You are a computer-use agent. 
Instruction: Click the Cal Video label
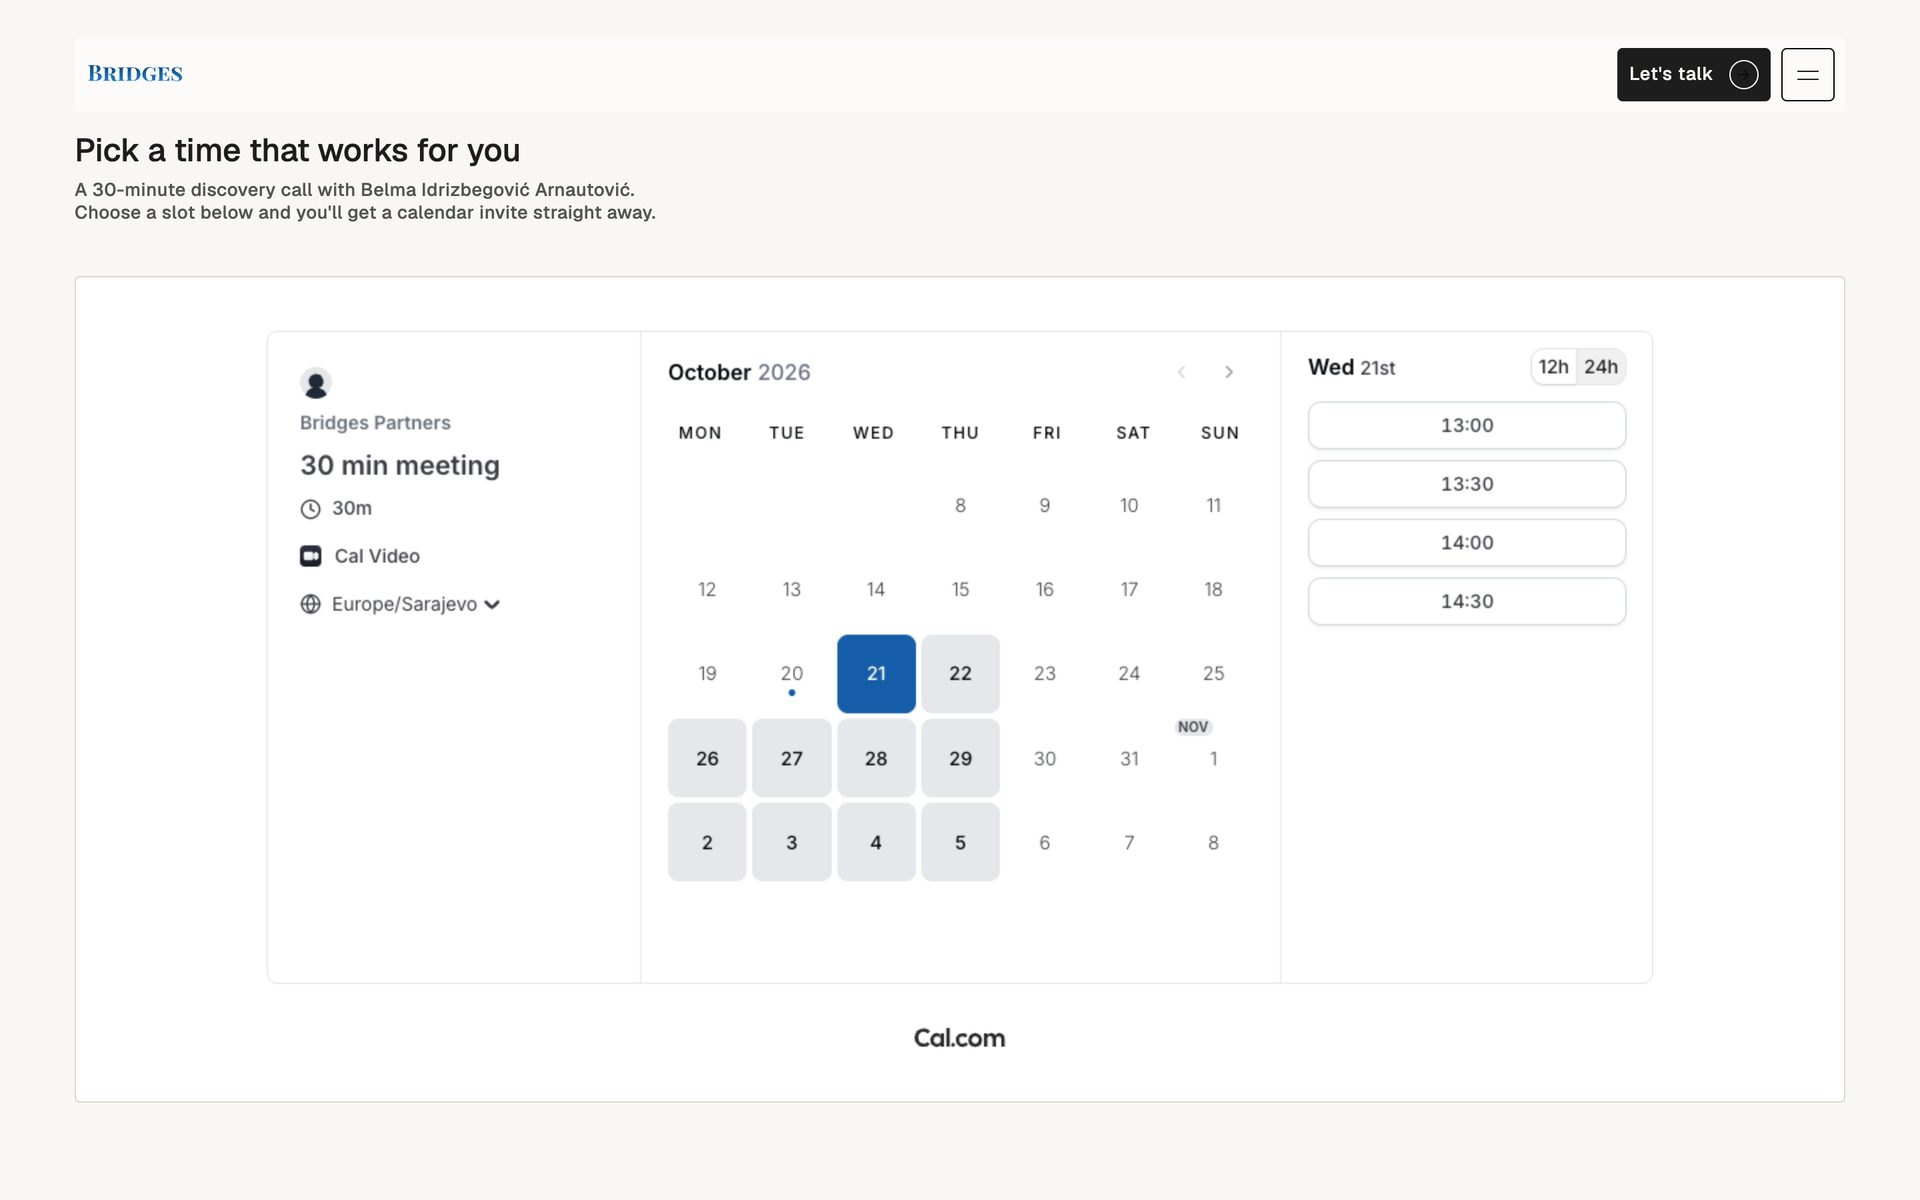click(377, 556)
